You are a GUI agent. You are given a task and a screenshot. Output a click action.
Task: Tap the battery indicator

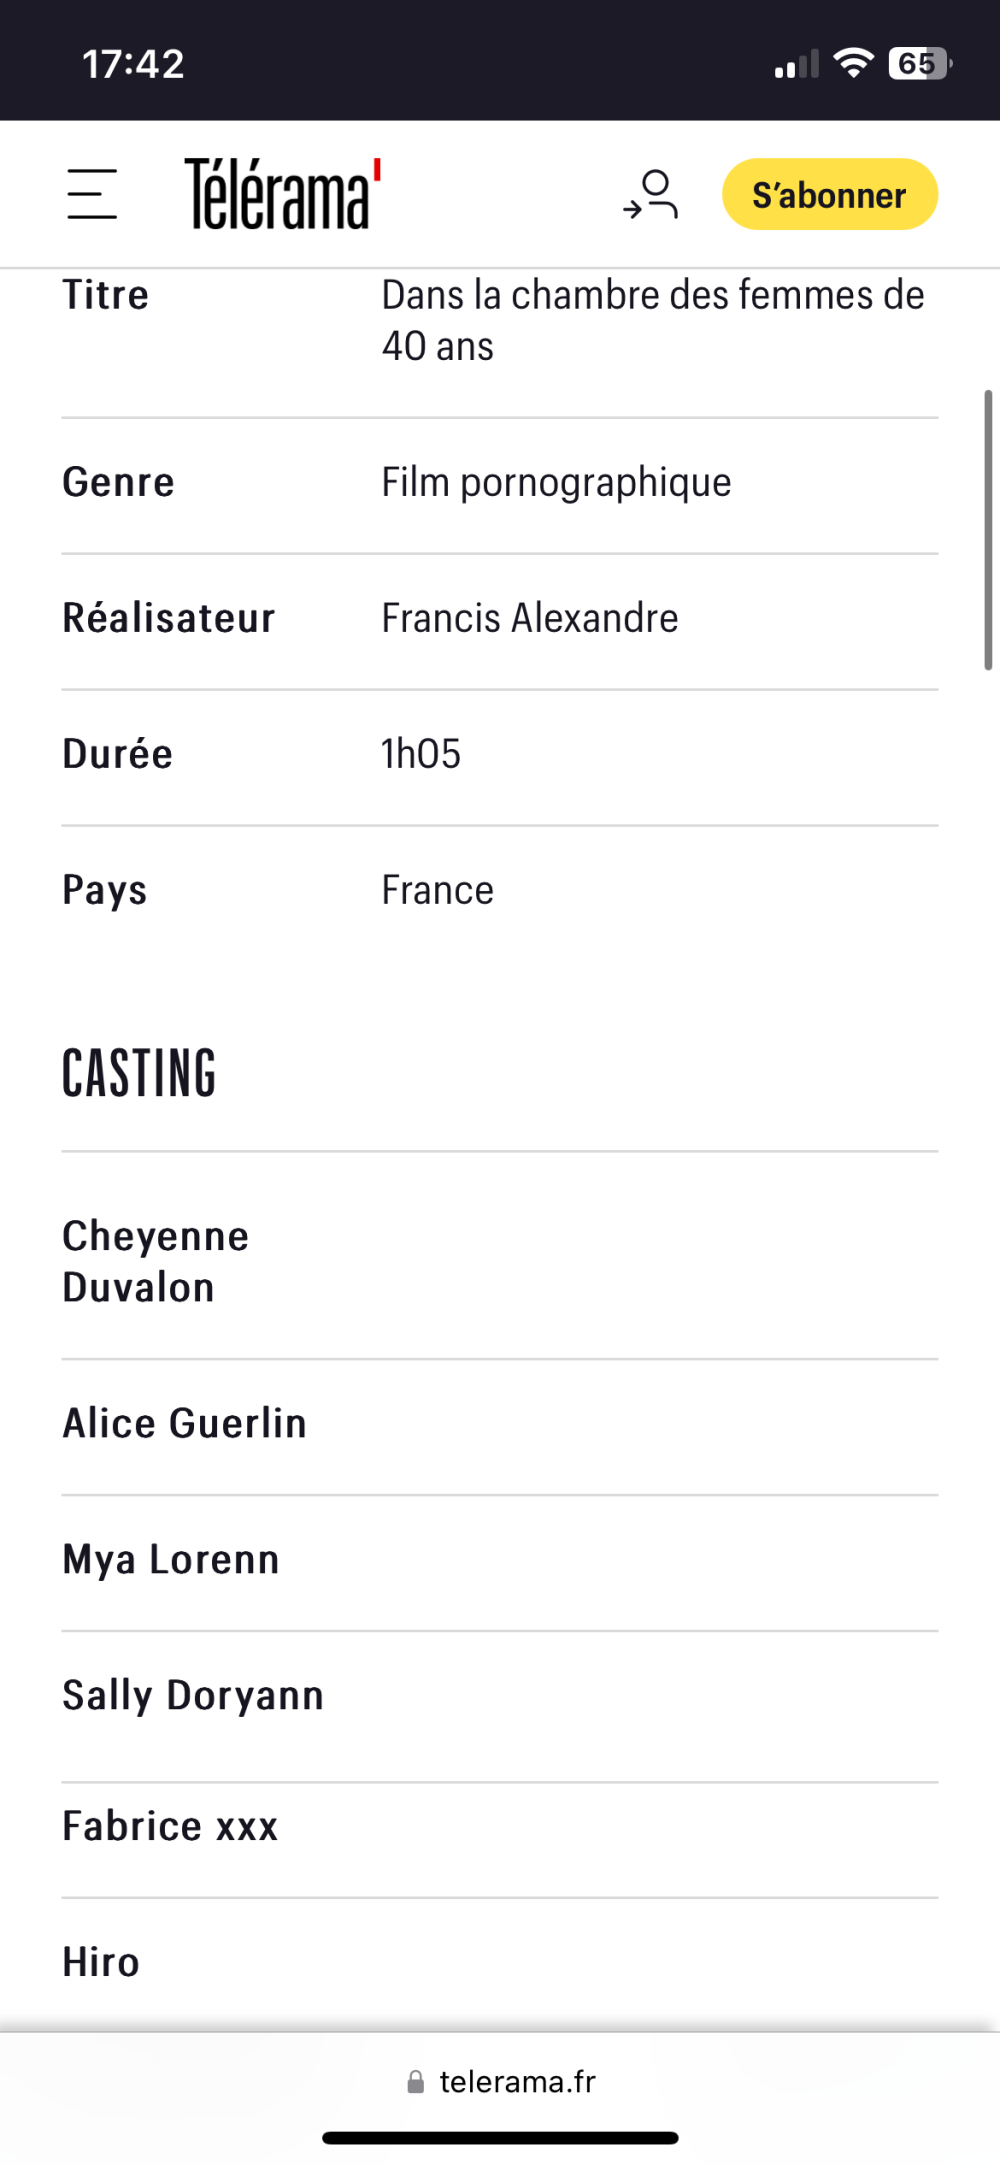pos(920,63)
